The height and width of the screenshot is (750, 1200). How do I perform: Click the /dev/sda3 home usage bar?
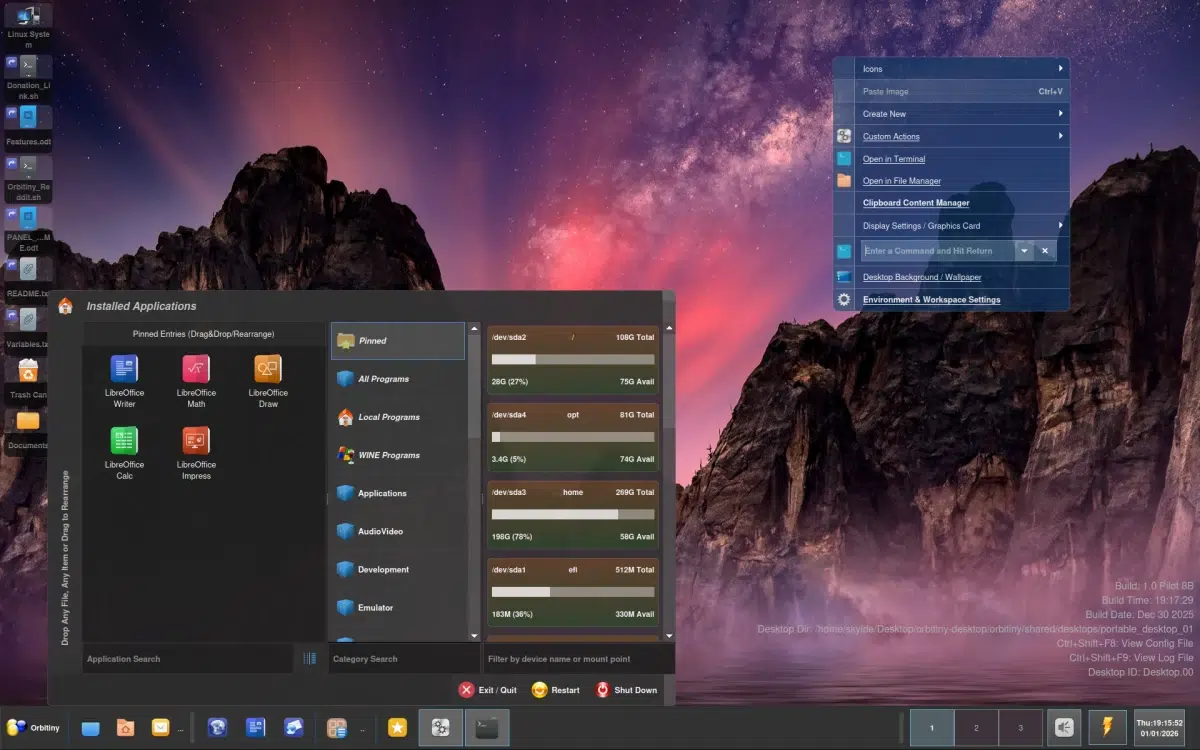pyautogui.click(x=572, y=513)
